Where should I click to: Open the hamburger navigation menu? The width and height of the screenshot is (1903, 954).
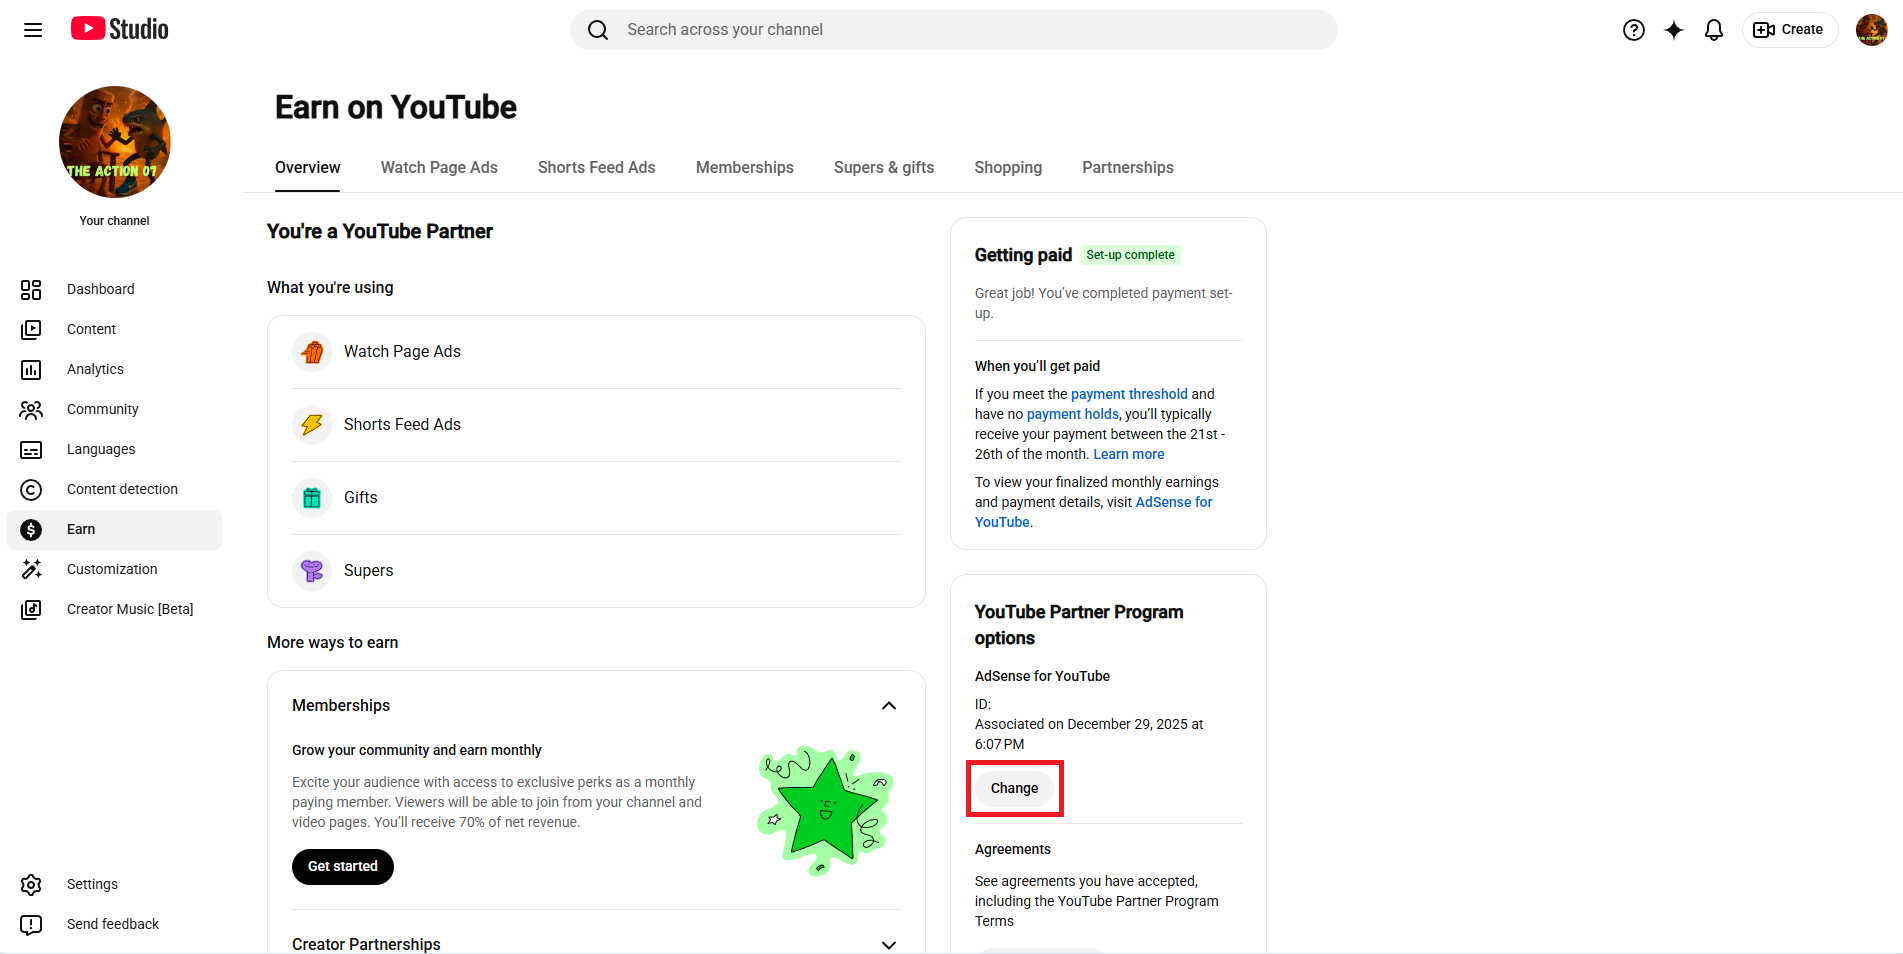click(x=33, y=30)
